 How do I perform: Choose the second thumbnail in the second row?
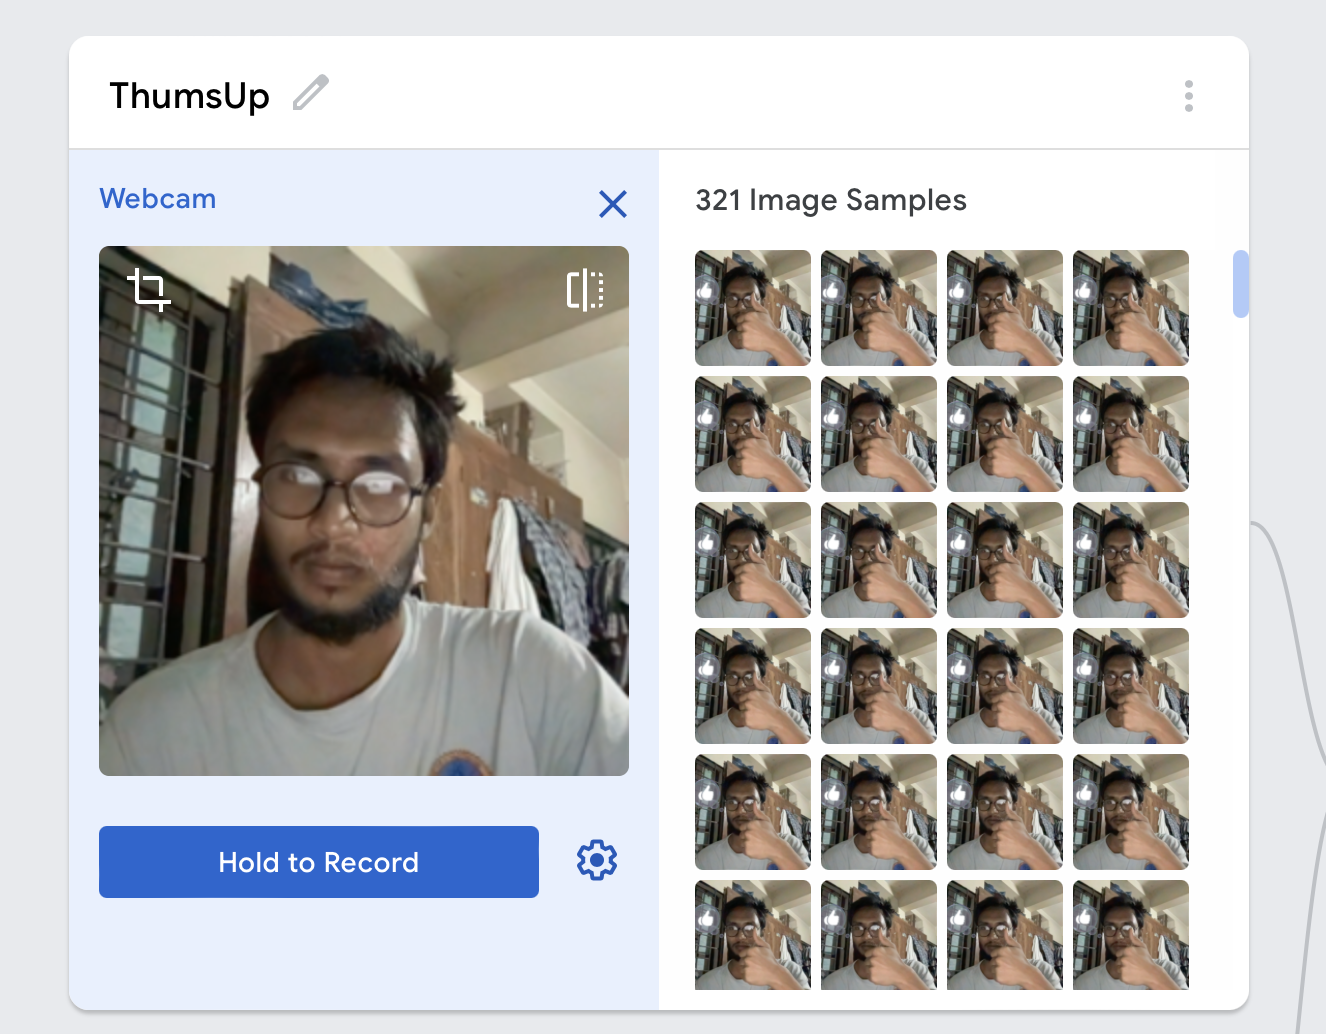click(x=879, y=434)
